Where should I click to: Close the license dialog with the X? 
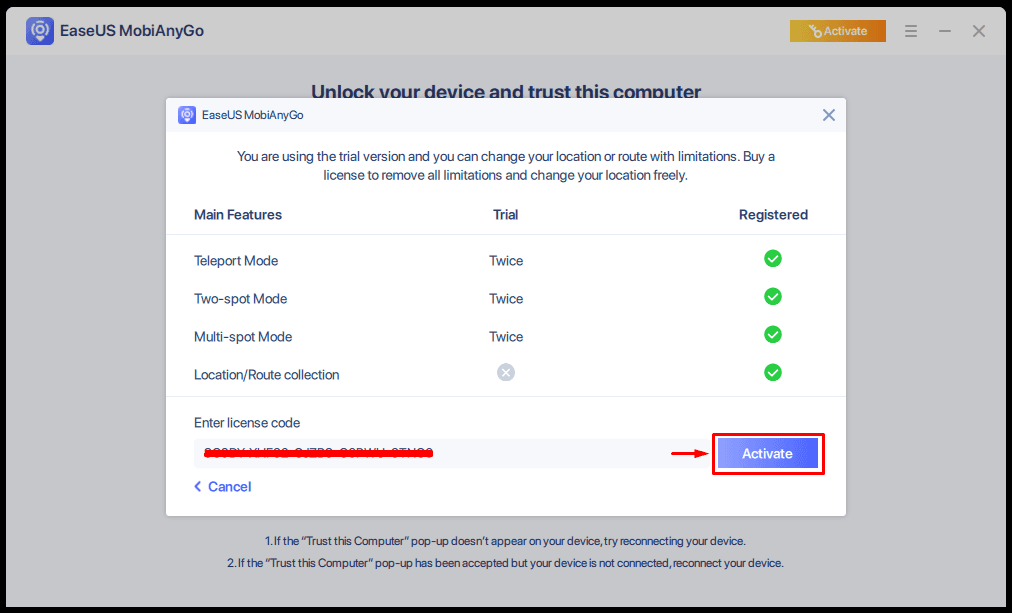click(x=829, y=115)
